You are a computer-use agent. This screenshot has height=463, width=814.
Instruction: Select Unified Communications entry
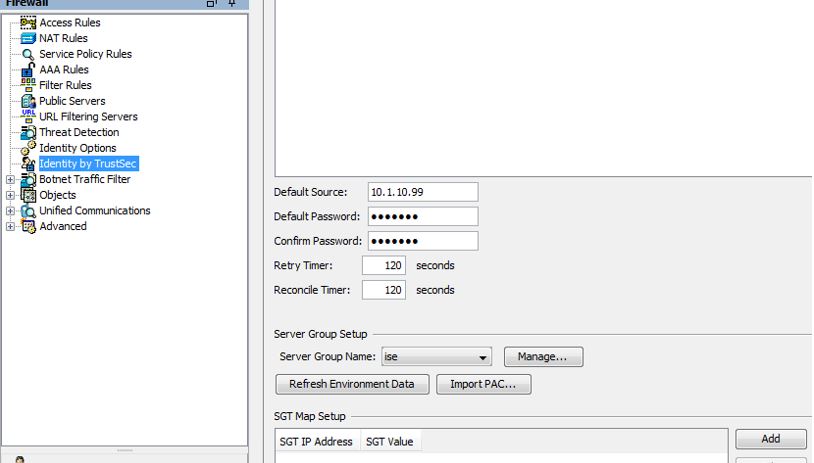click(94, 211)
